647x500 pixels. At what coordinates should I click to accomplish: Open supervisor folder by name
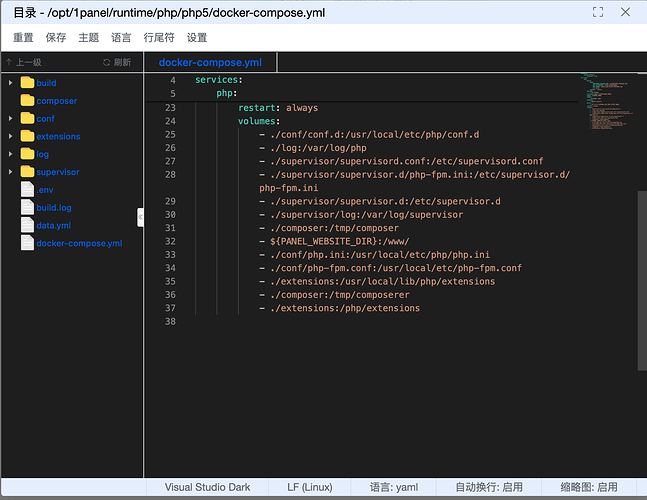click(x=58, y=172)
